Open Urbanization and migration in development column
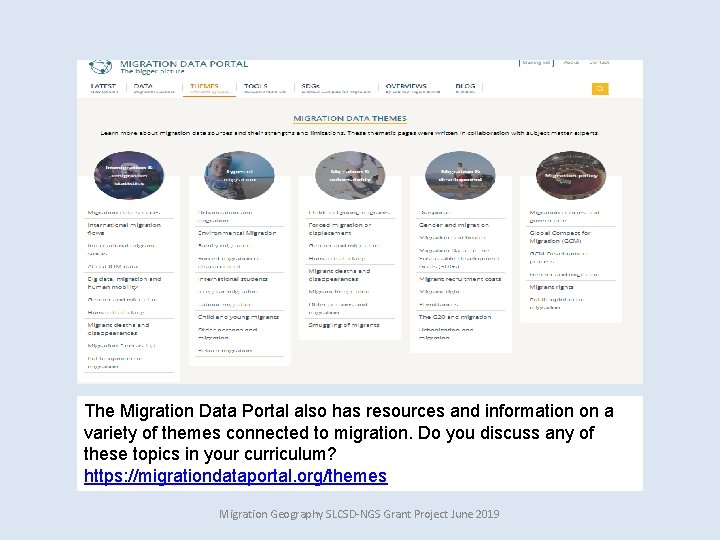This screenshot has height=540, width=720. pyautogui.click(x=446, y=333)
